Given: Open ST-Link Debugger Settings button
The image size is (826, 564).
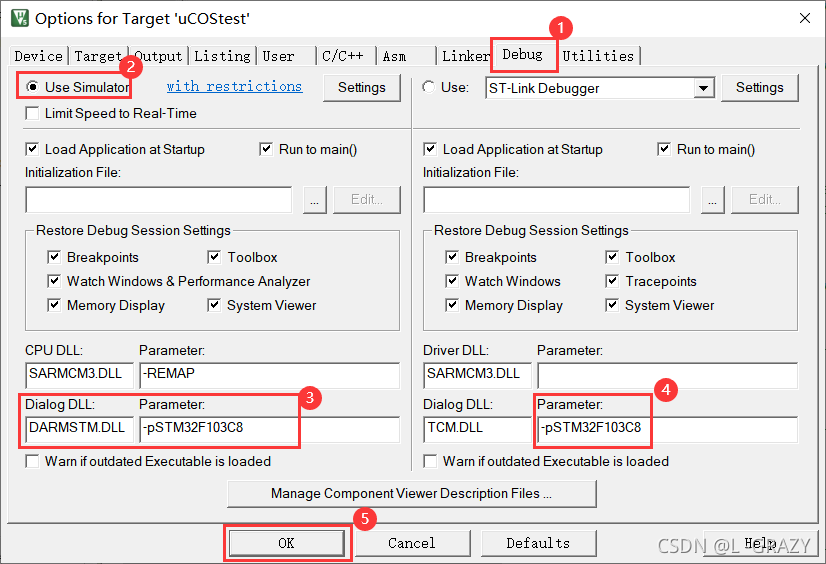Looking at the screenshot, I should pyautogui.click(x=760, y=87).
